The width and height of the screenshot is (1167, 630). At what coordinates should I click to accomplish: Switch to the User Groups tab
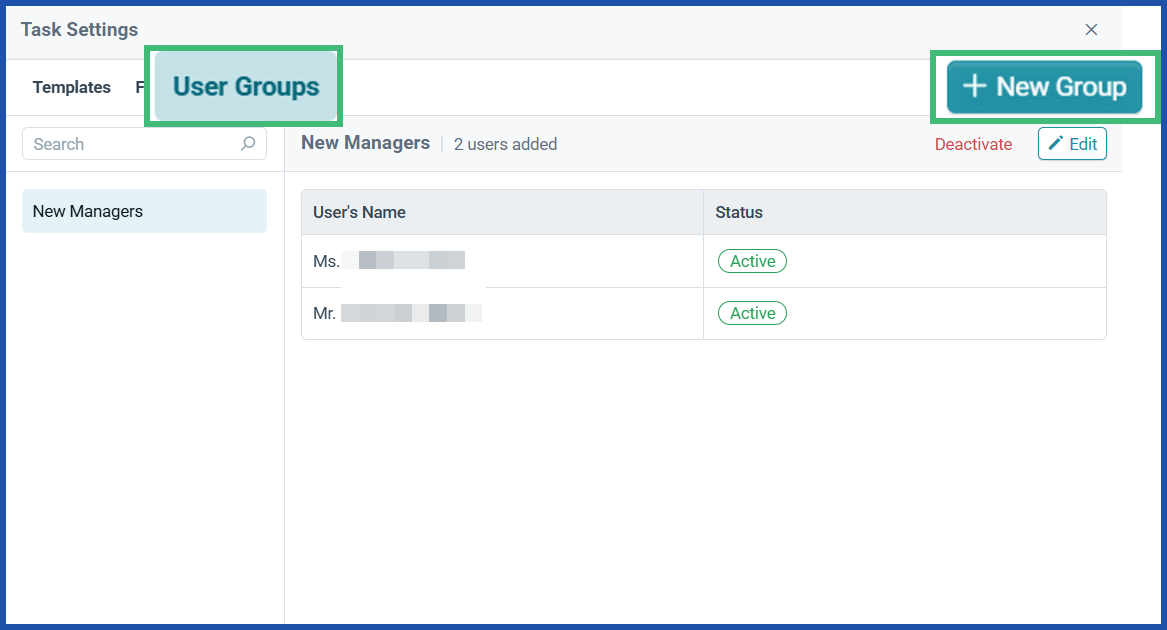click(244, 87)
